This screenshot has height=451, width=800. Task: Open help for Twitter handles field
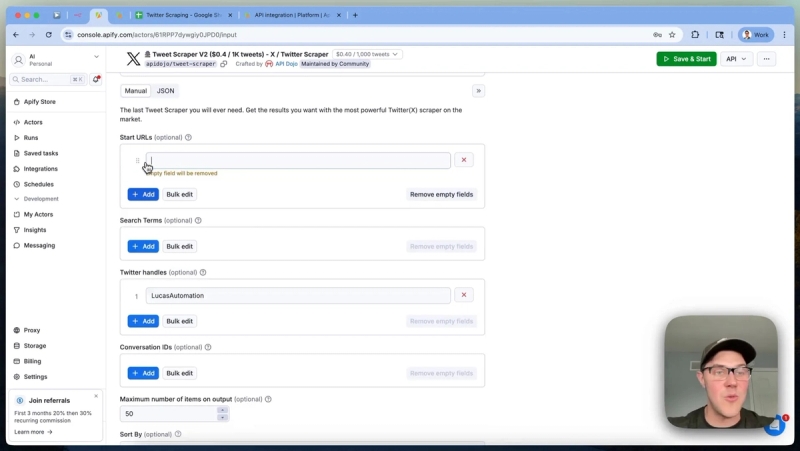pyautogui.click(x=203, y=272)
